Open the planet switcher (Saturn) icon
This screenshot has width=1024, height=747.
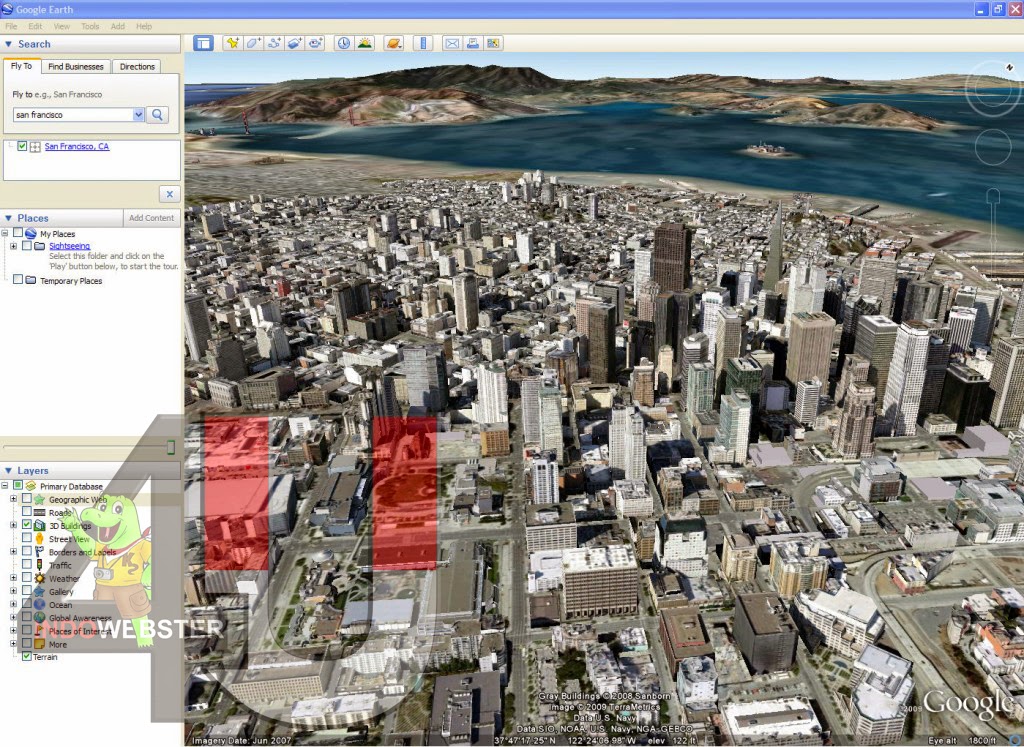[x=394, y=44]
